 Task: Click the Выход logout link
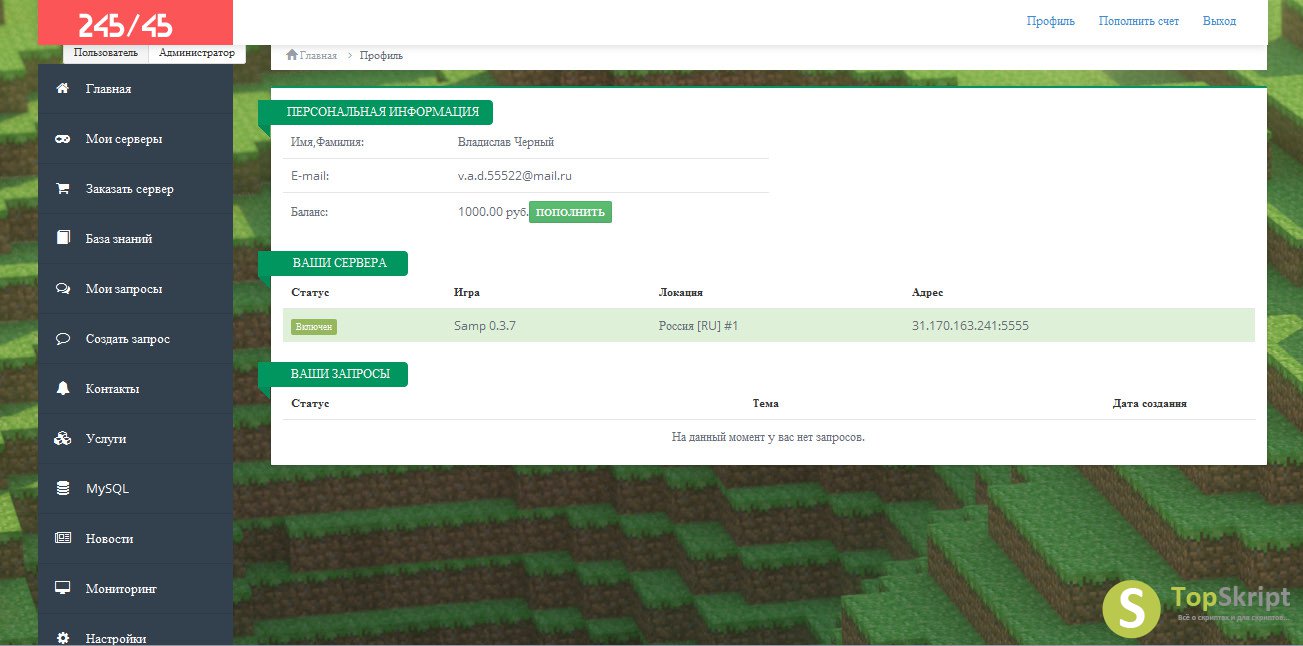[1219, 21]
